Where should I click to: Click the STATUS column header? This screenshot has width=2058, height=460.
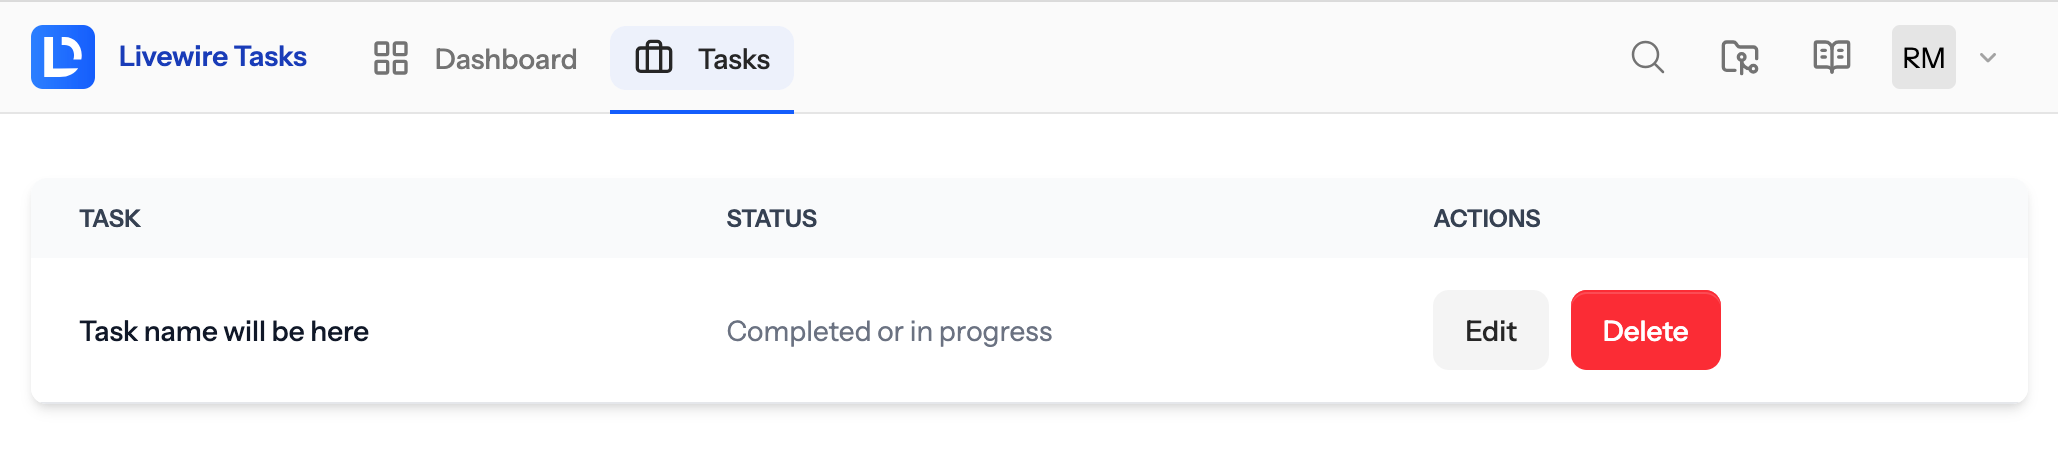[x=771, y=218]
